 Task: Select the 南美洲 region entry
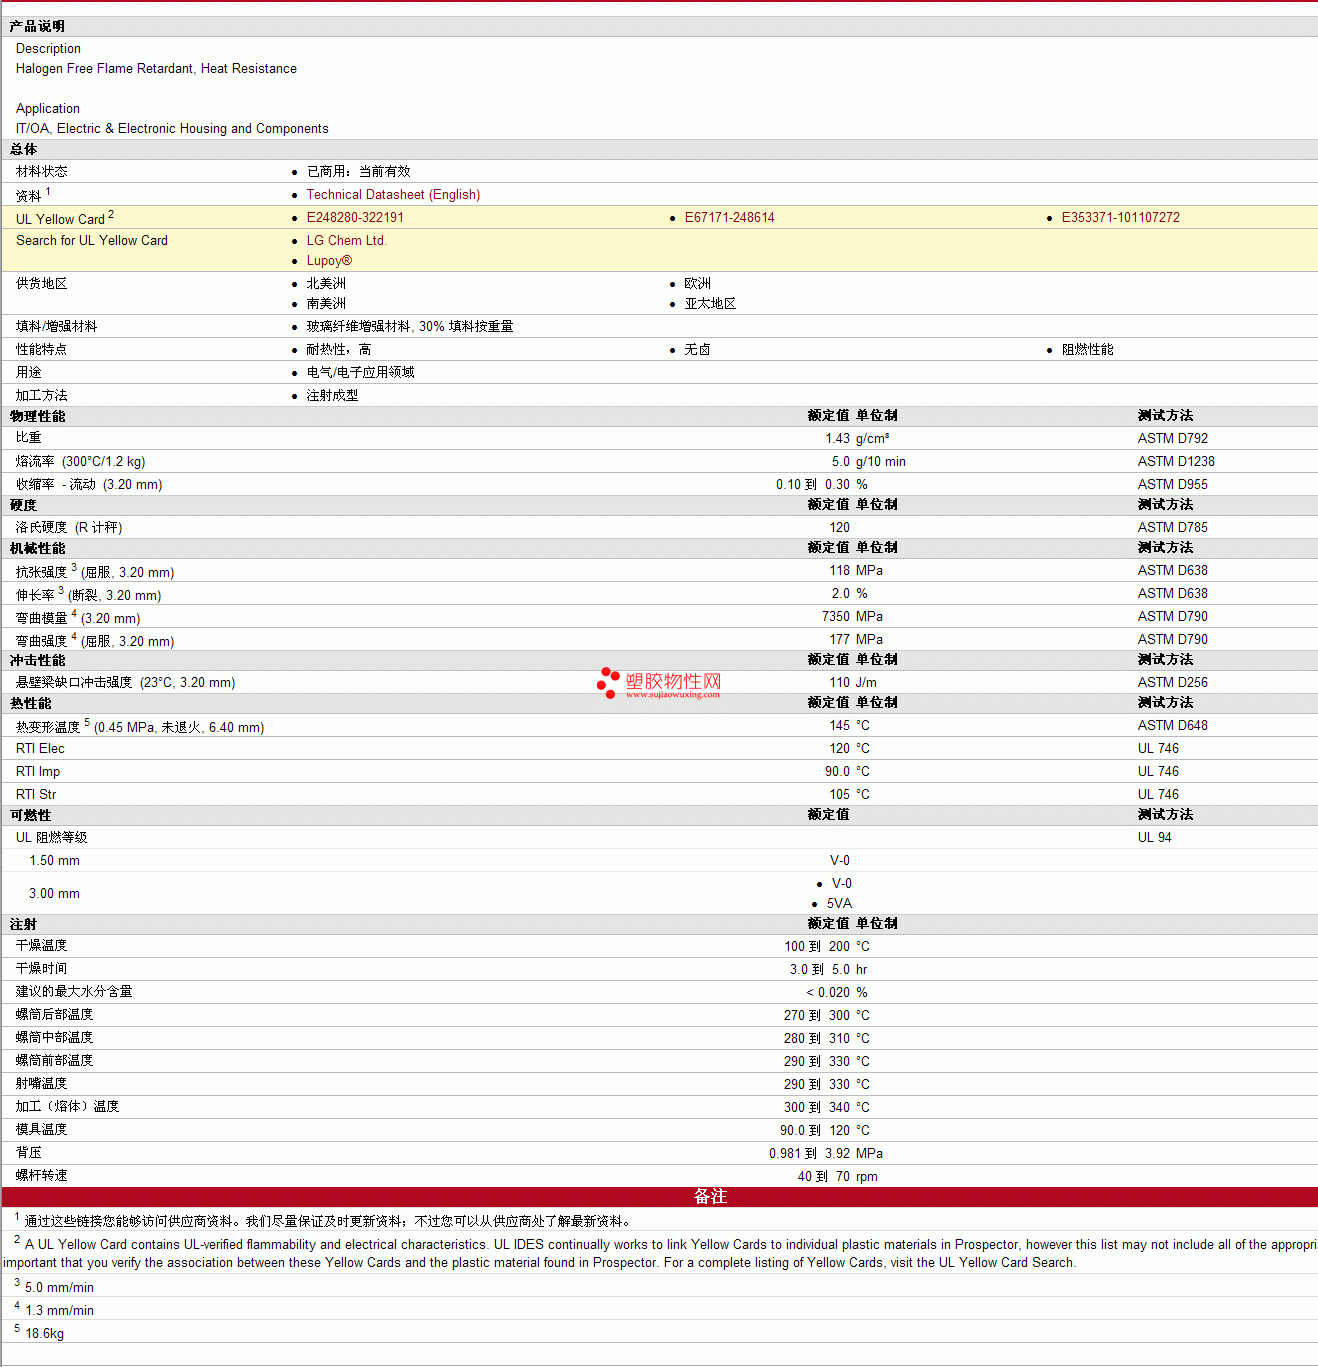pyautogui.click(x=326, y=304)
